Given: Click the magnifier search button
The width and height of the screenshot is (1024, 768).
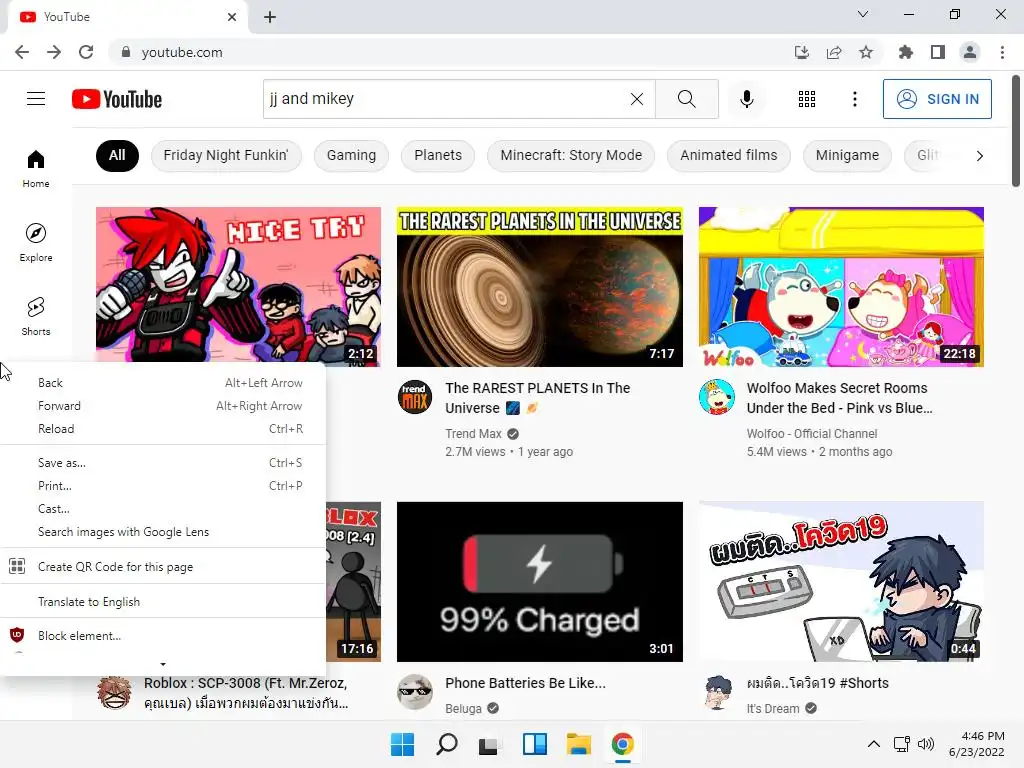Looking at the screenshot, I should [686, 99].
